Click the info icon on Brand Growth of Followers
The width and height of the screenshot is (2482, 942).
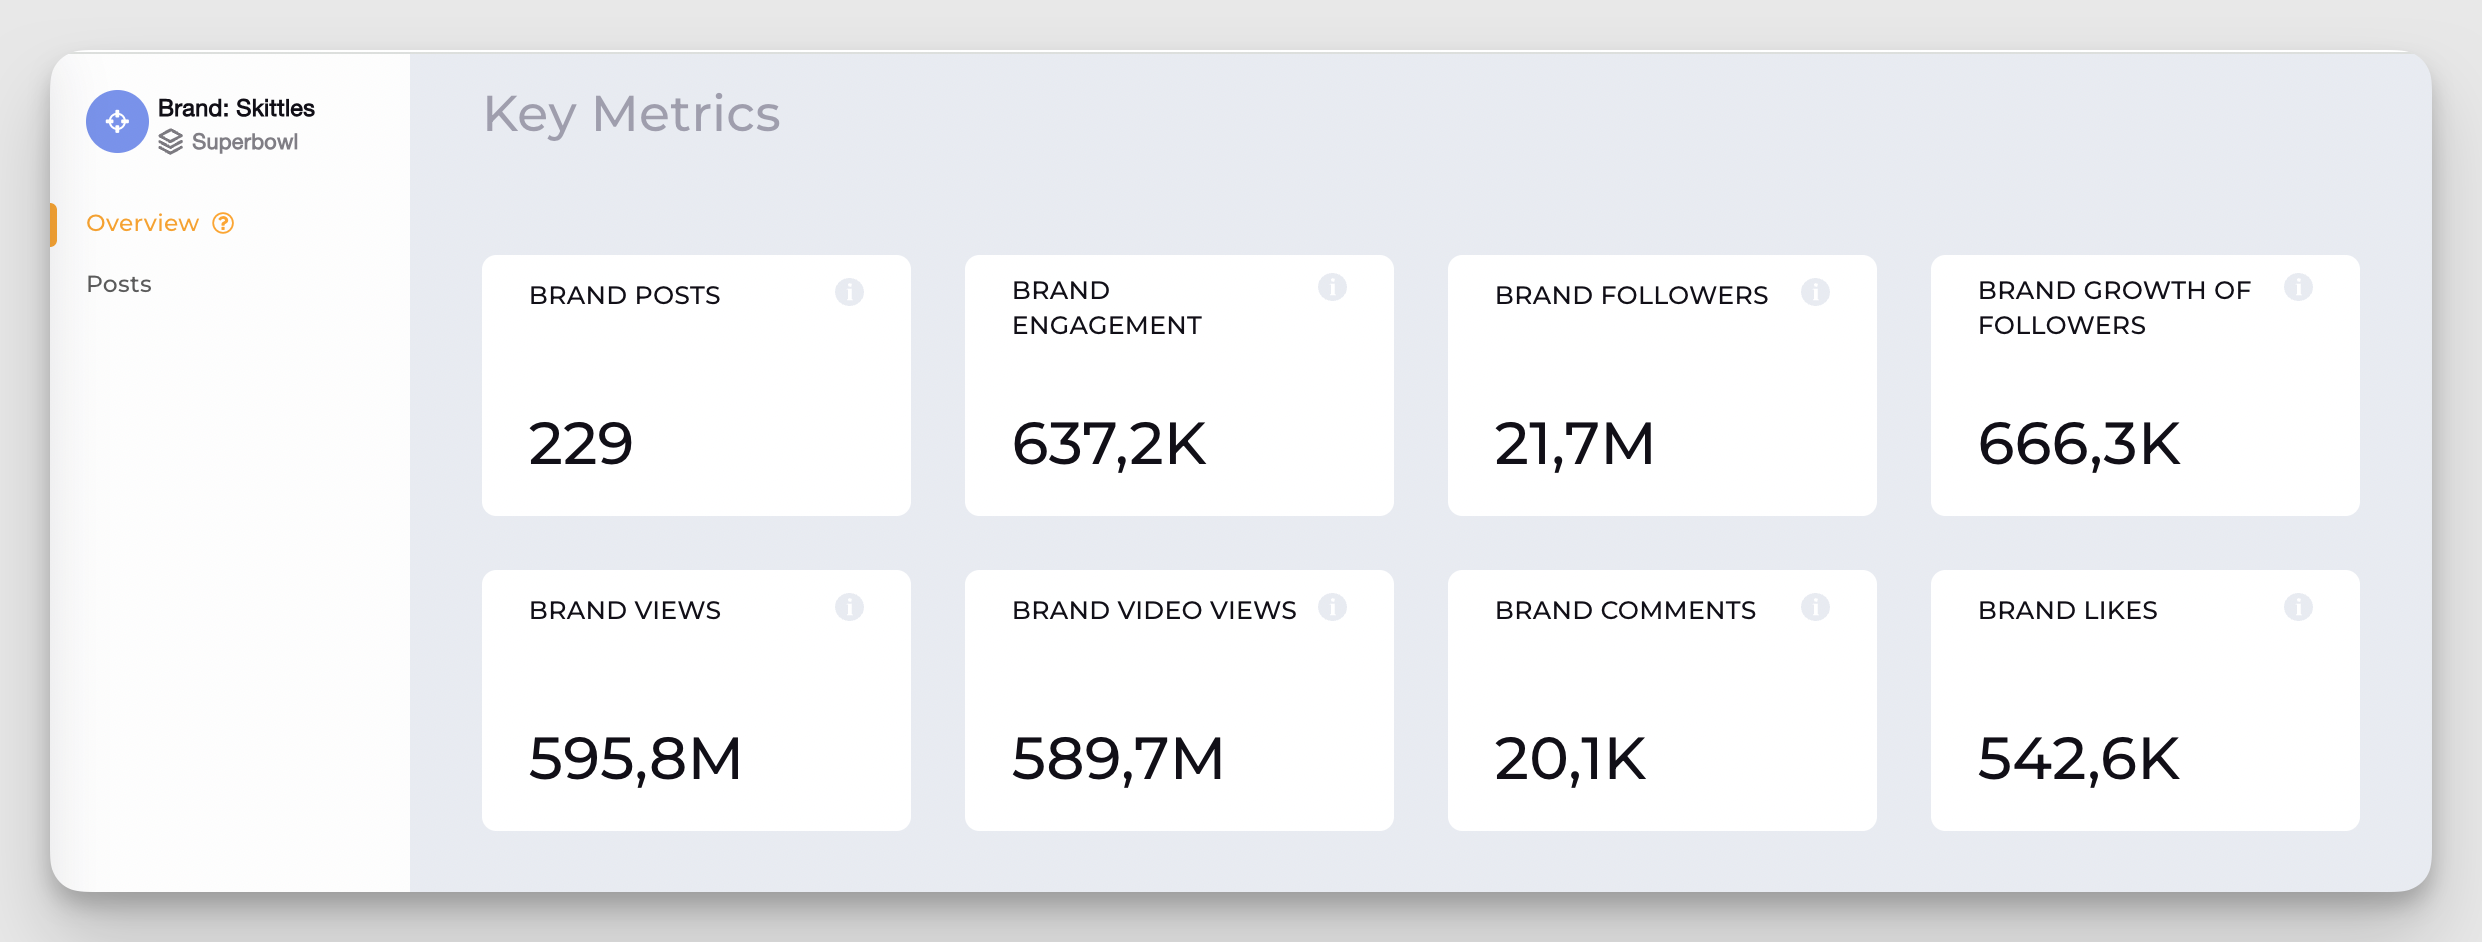(x=2299, y=288)
